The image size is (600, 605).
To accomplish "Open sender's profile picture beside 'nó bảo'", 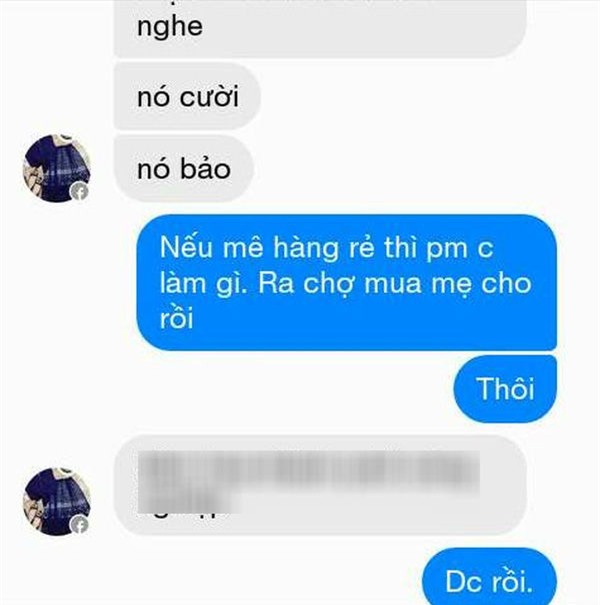I will tap(56, 168).
